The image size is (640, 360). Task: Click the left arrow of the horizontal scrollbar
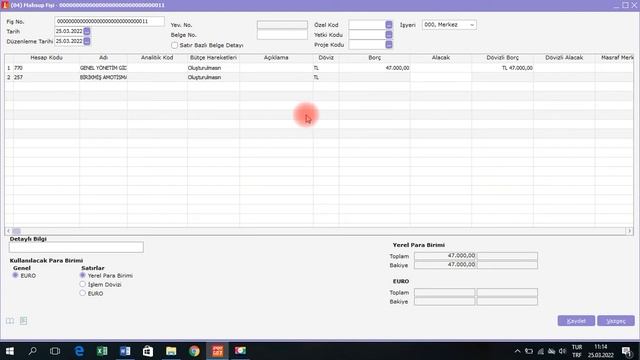click(x=8, y=231)
